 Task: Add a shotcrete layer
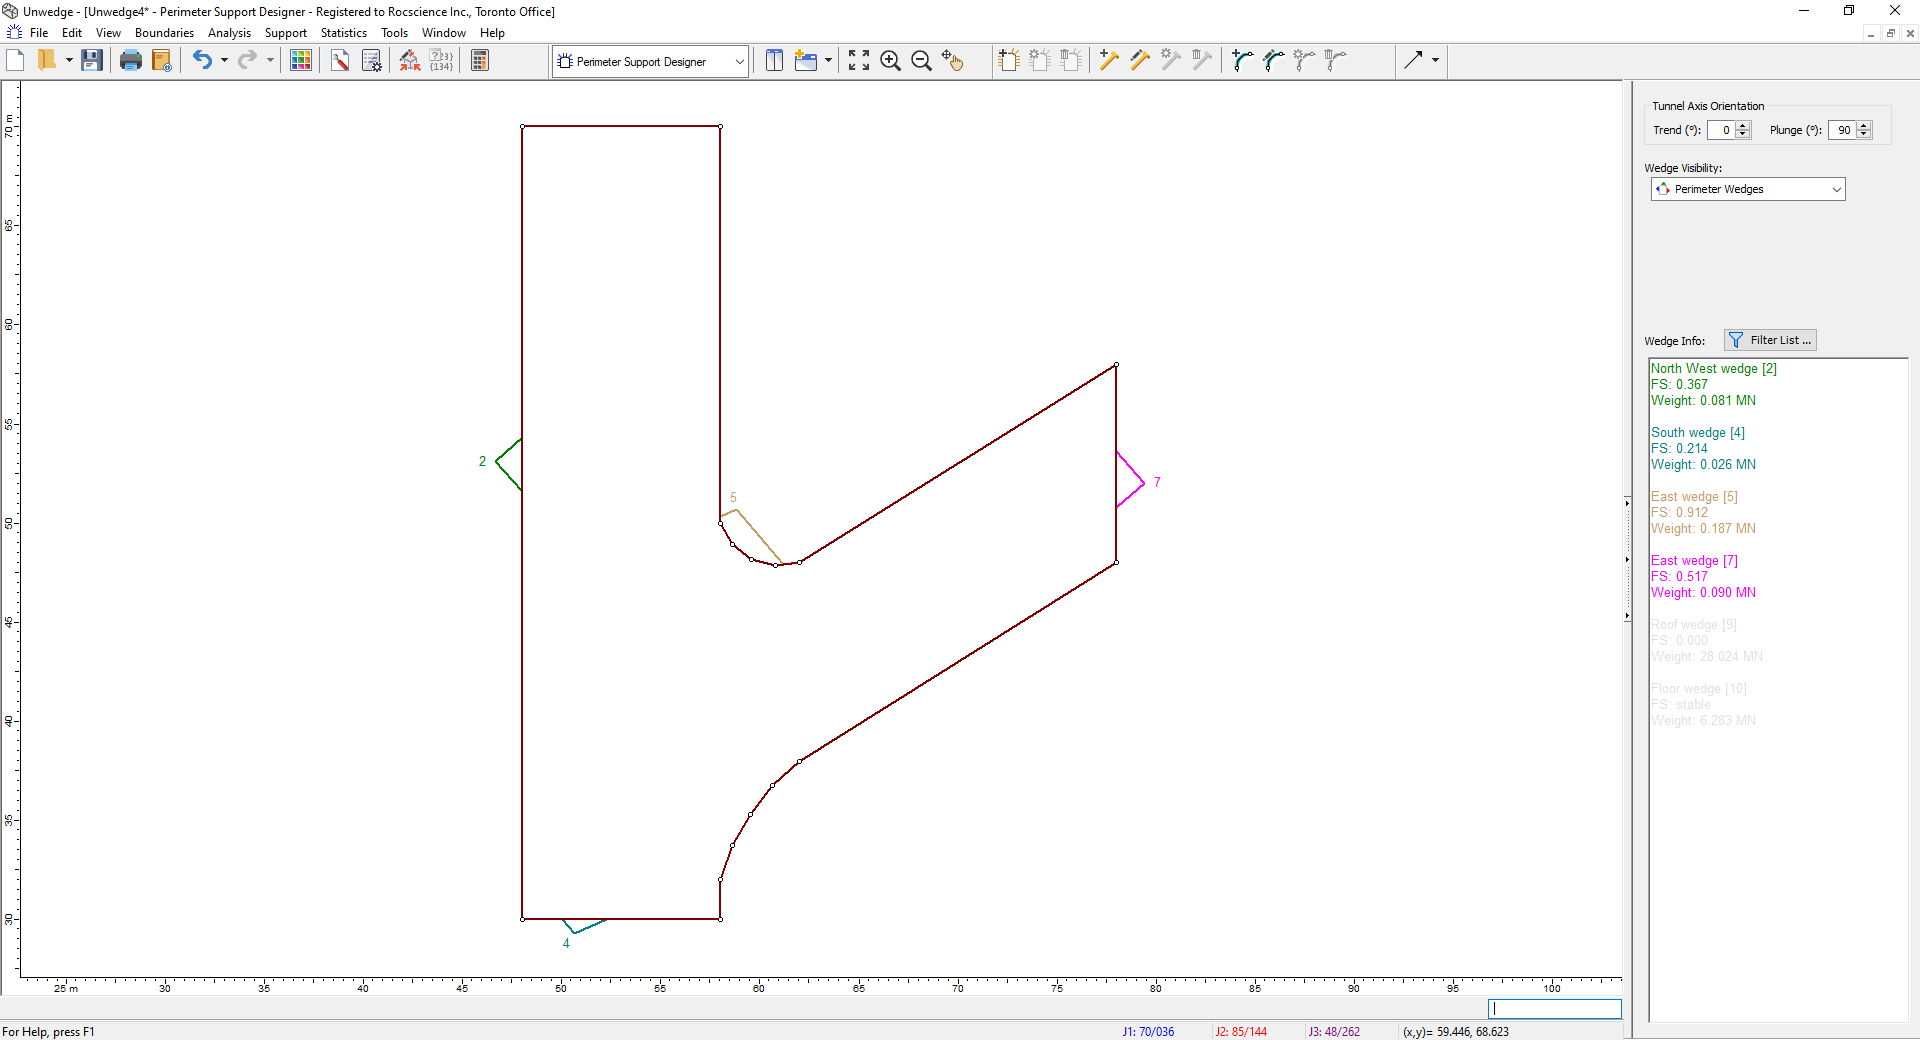(1243, 61)
